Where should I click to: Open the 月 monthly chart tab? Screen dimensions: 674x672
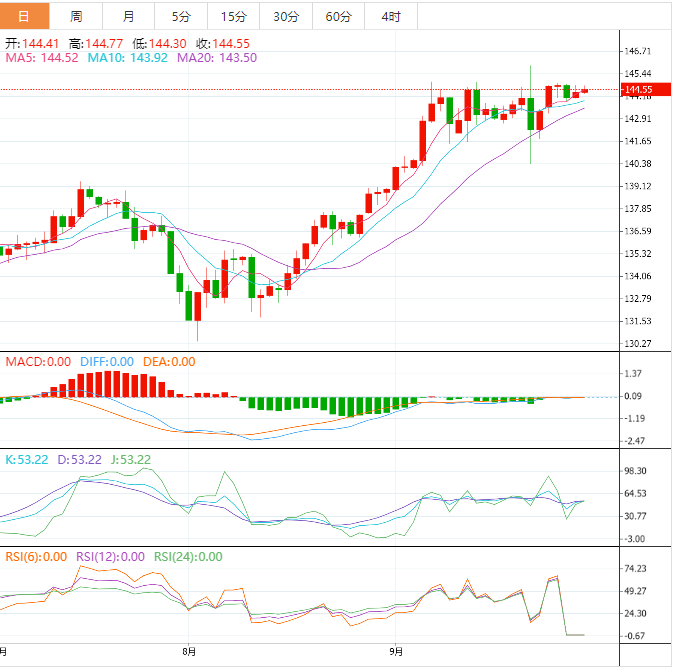(x=129, y=16)
